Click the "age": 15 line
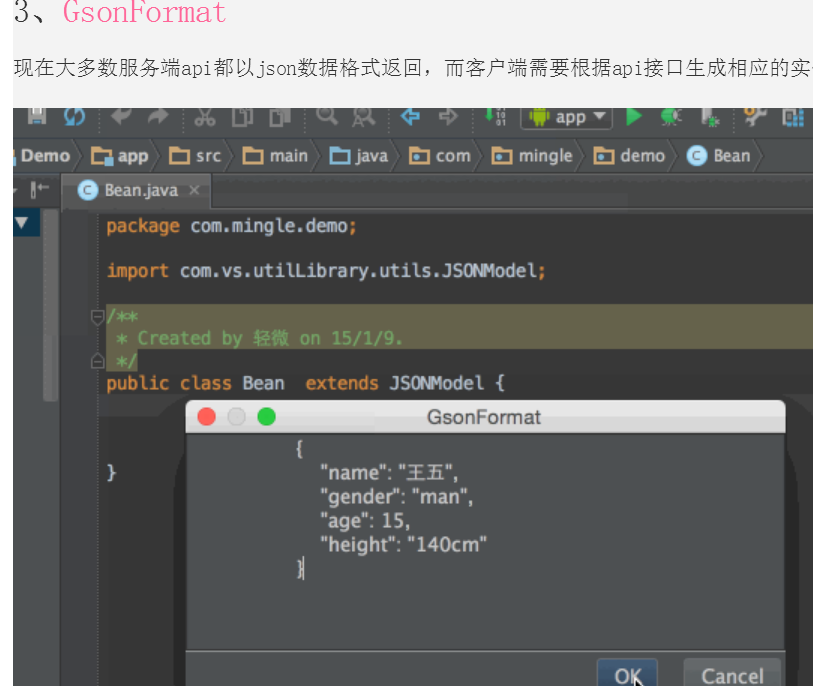The image size is (813, 686). tap(365, 521)
